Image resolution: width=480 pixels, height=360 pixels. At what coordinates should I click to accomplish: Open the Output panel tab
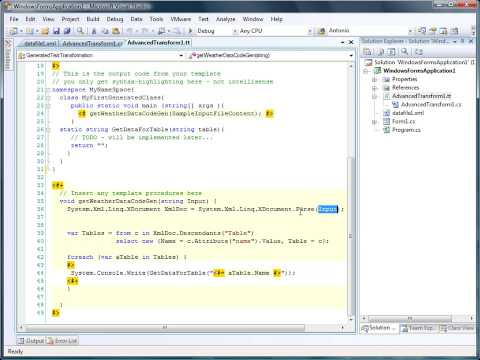(31, 341)
